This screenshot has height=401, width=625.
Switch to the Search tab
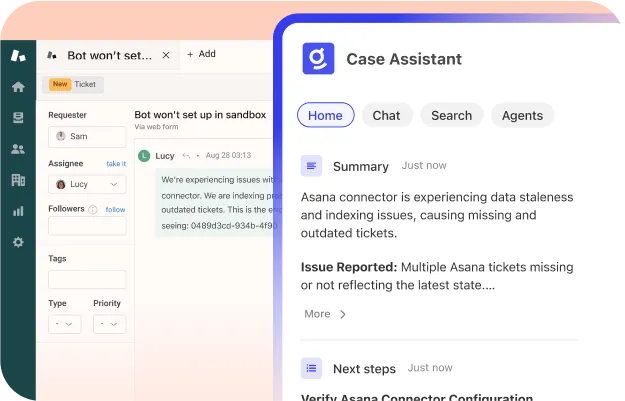[452, 115]
